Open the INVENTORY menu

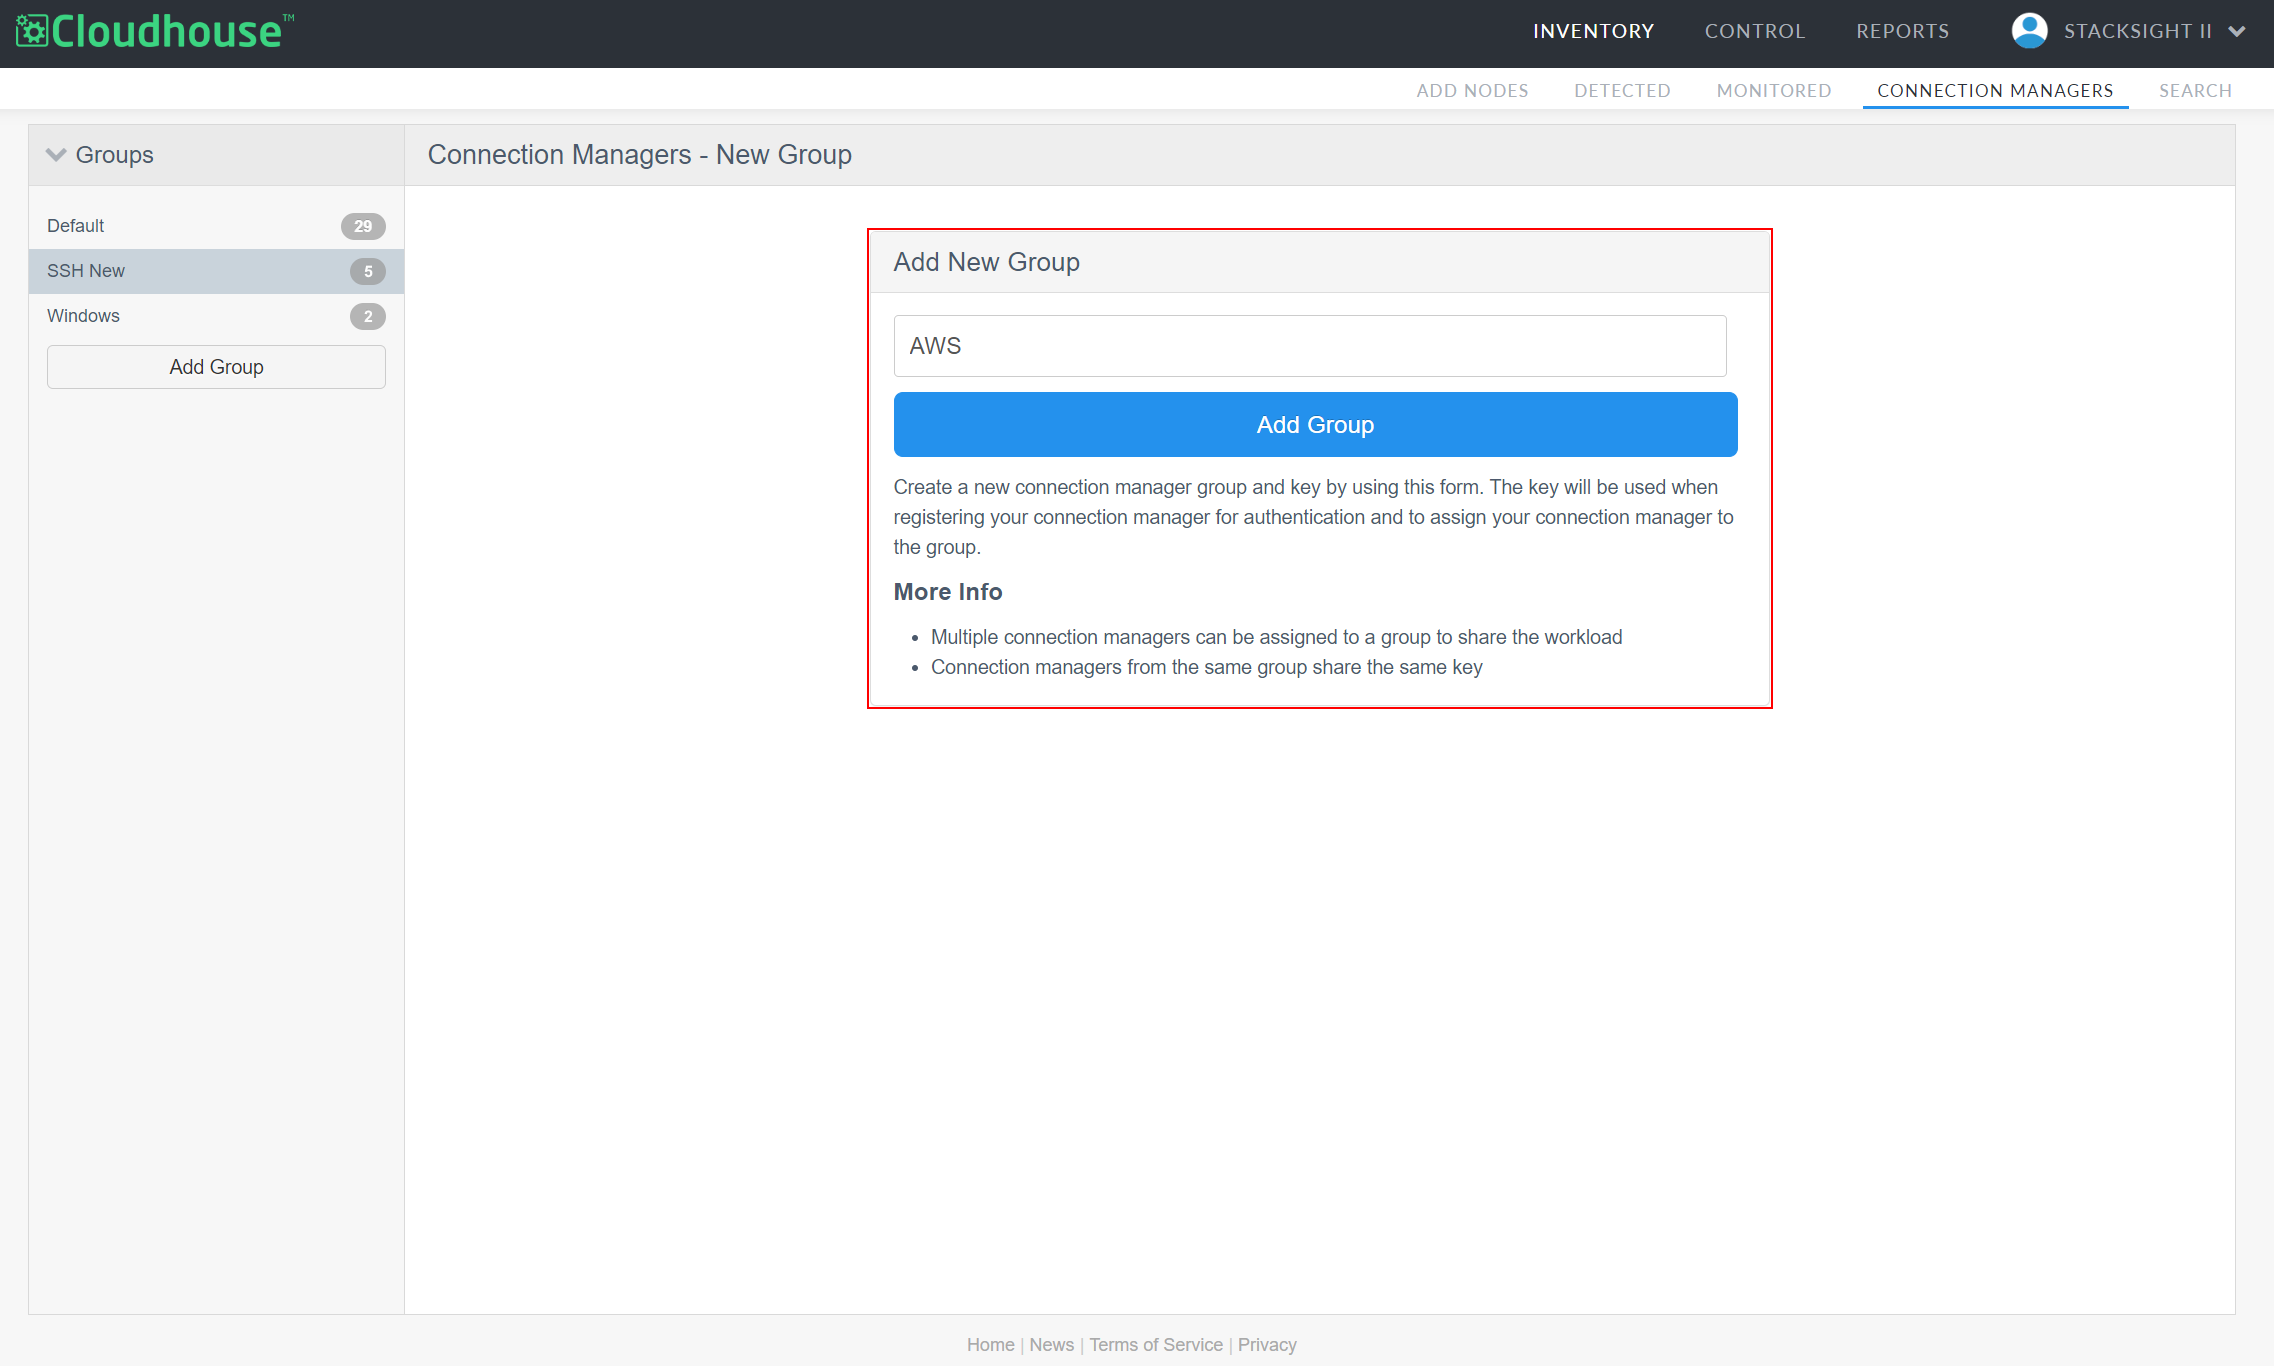pyautogui.click(x=1594, y=31)
